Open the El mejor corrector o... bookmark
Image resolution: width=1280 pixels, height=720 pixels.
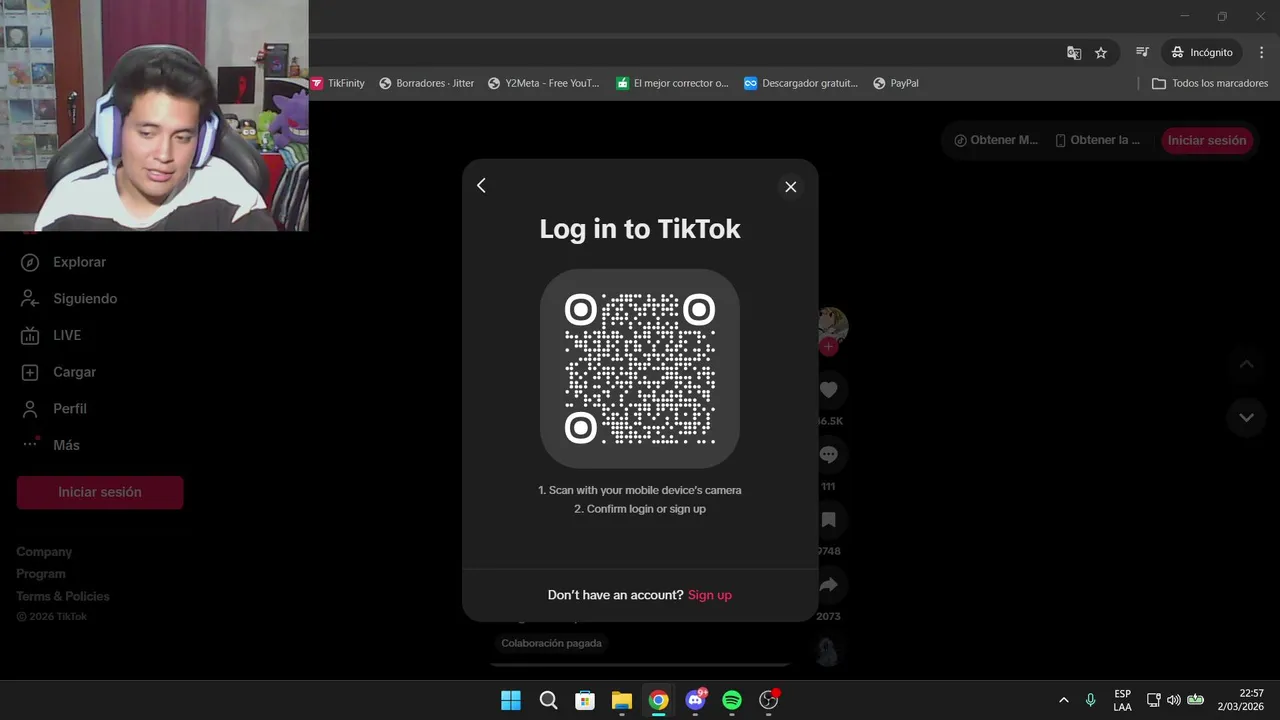(673, 83)
